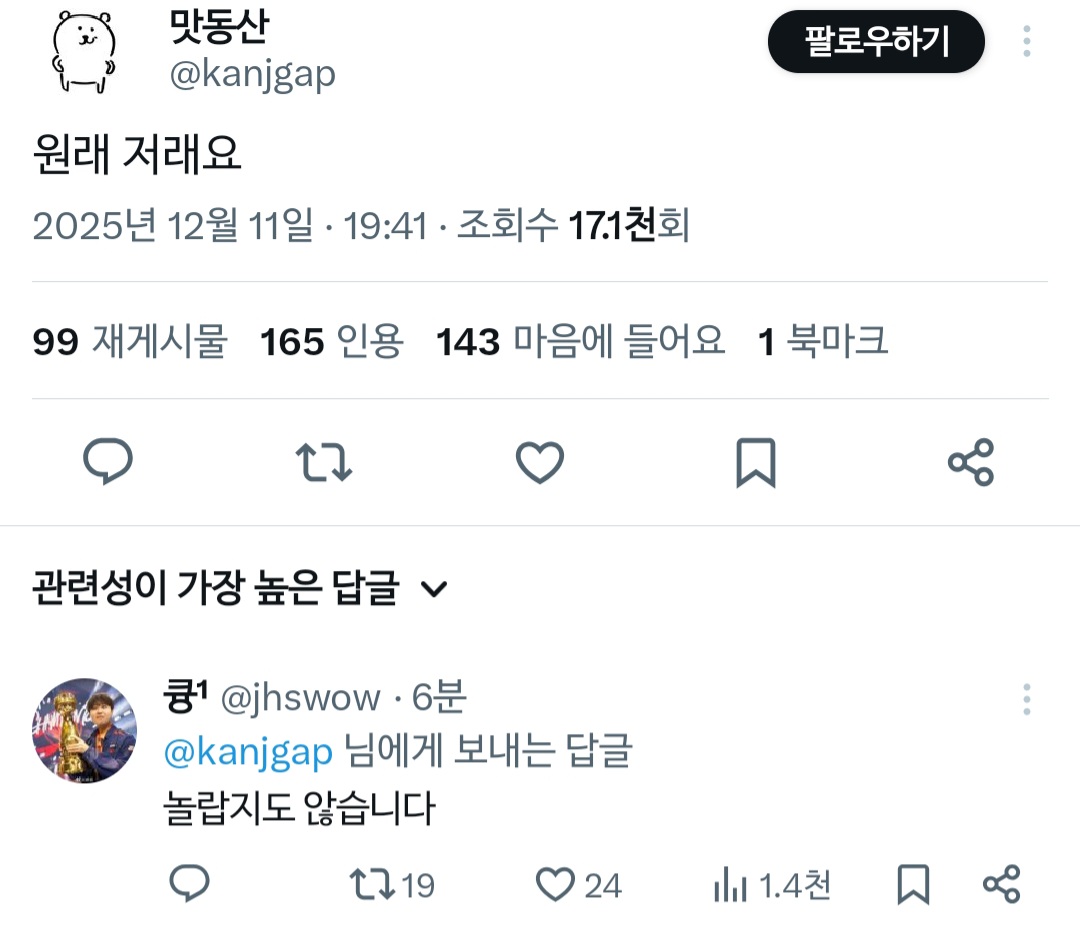Open the bear profile avatar of 맛동산
Image resolution: width=1080 pixels, height=928 pixels.
pyautogui.click(x=84, y=52)
